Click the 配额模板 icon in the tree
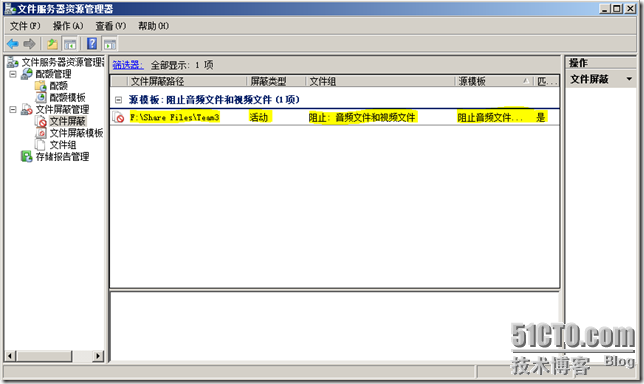 [41, 97]
